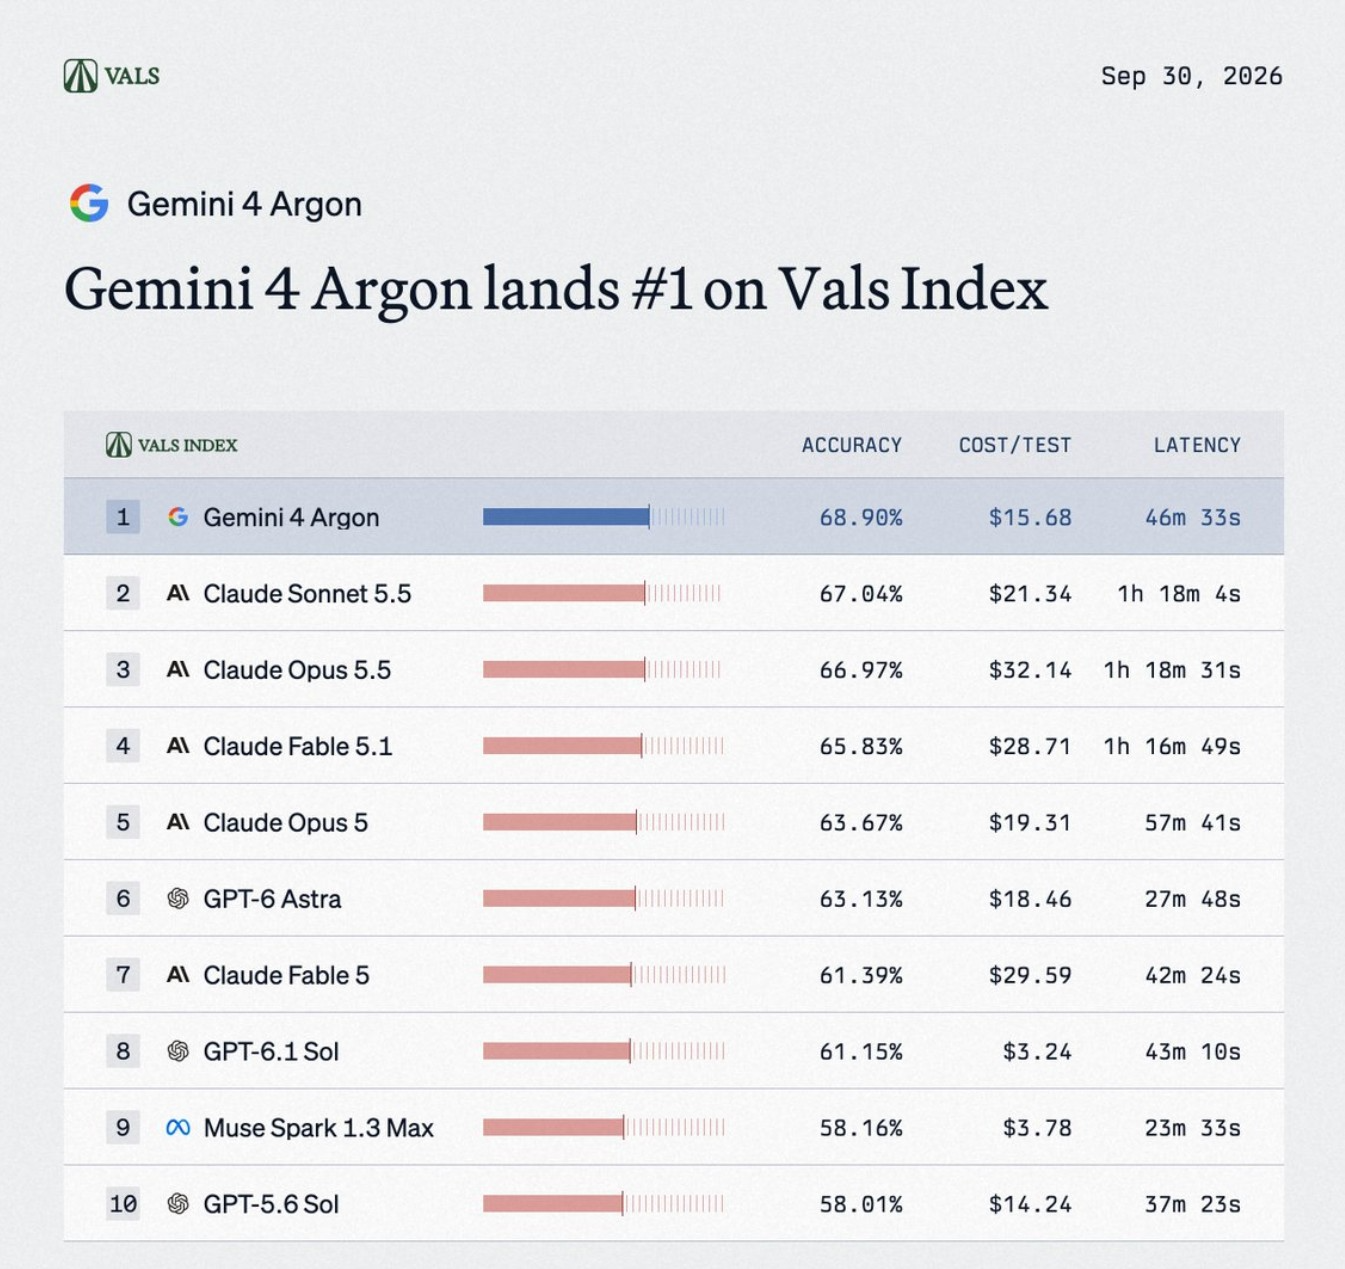Select the Claude Fable 5.1 model name
The height and width of the screenshot is (1269, 1345).
pos(297,746)
